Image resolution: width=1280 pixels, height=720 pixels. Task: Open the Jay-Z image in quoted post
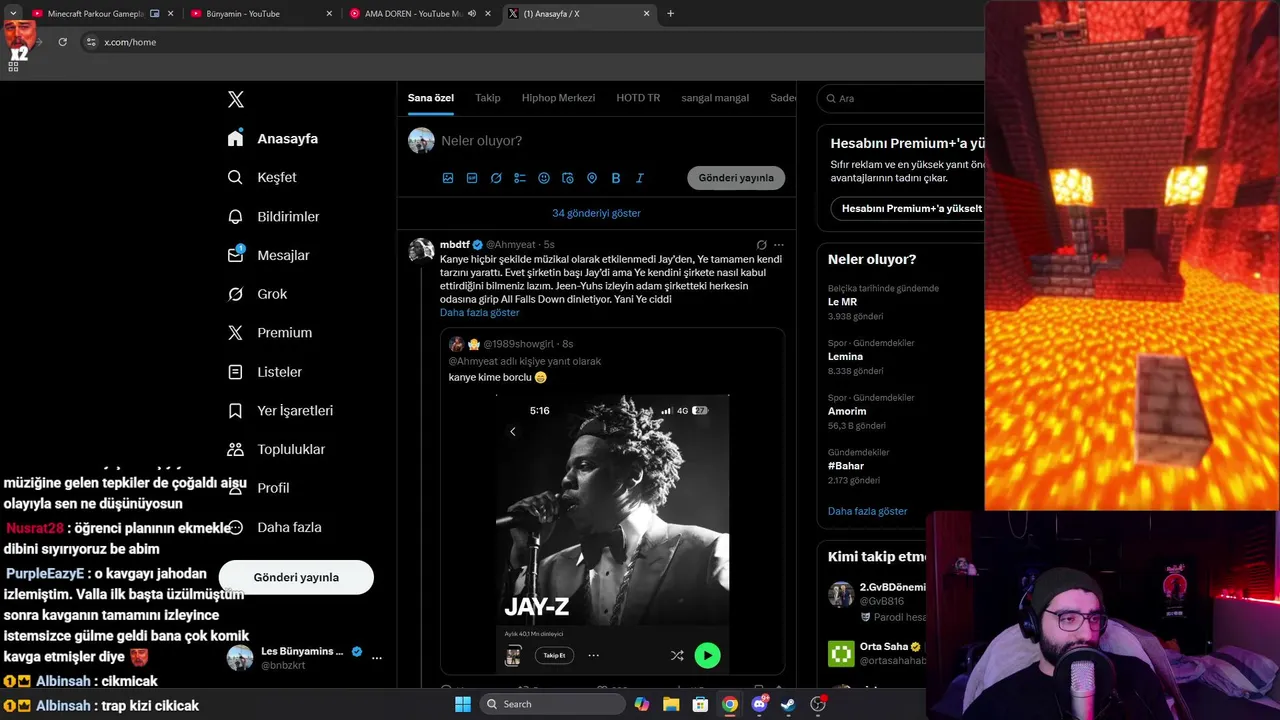612,533
